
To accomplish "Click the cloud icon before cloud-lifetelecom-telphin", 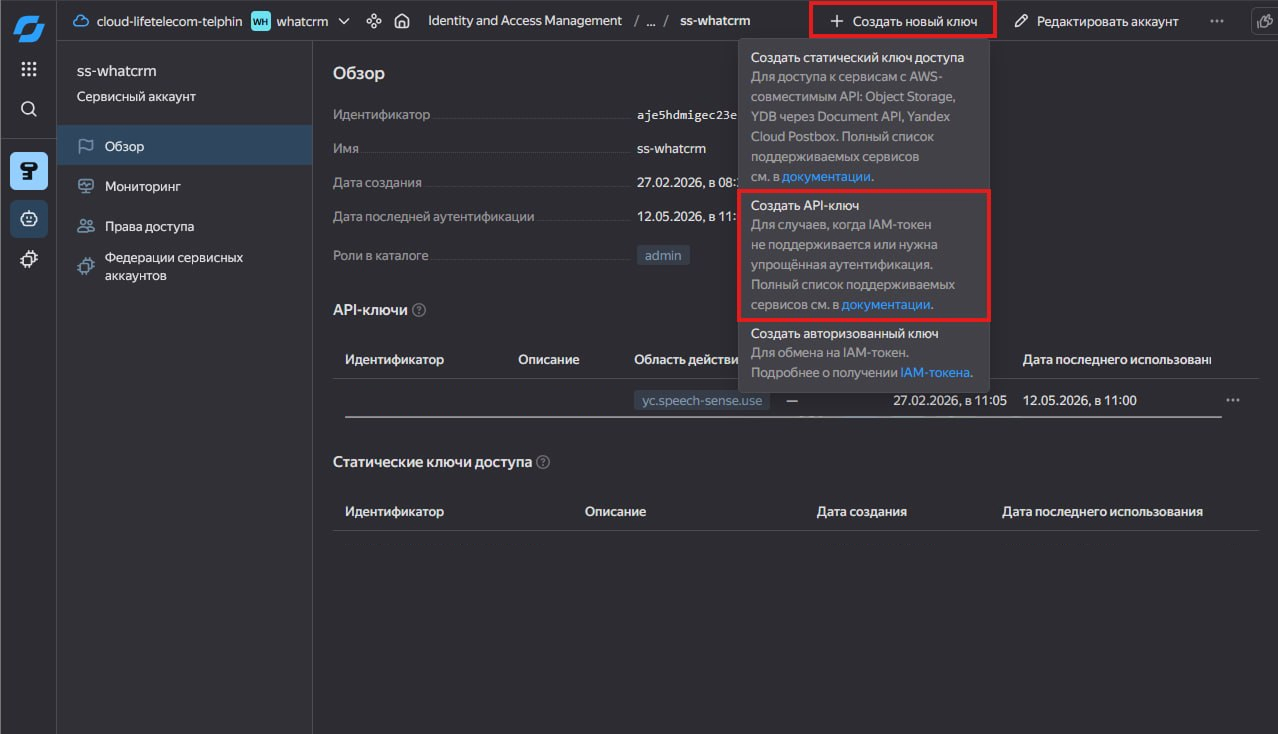I will pos(81,21).
